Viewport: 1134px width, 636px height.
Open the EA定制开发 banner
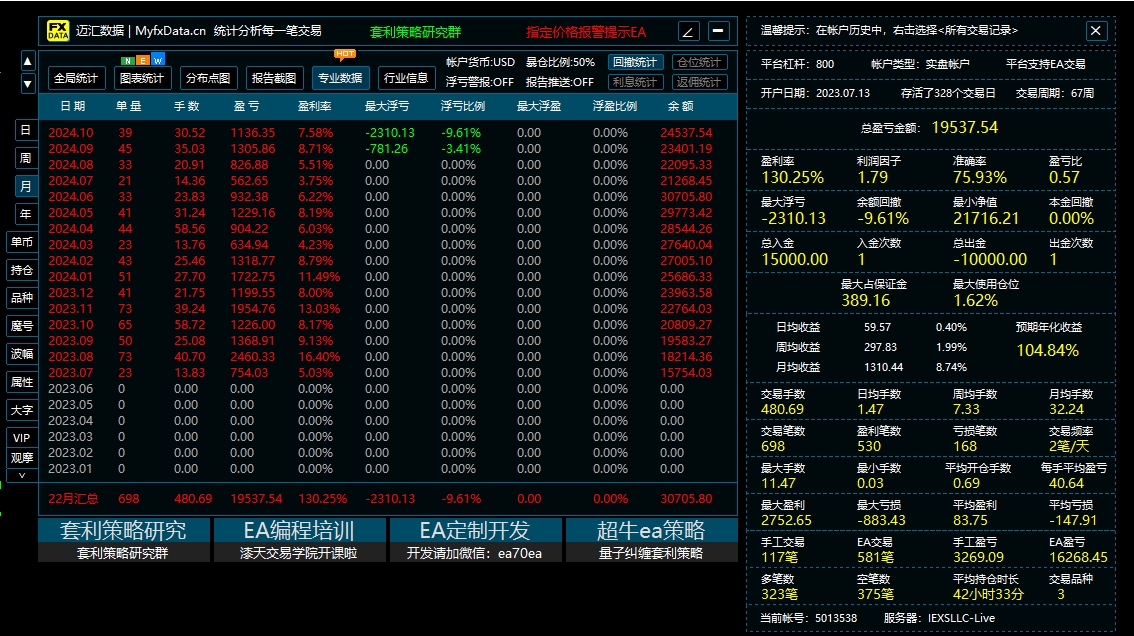click(475, 540)
